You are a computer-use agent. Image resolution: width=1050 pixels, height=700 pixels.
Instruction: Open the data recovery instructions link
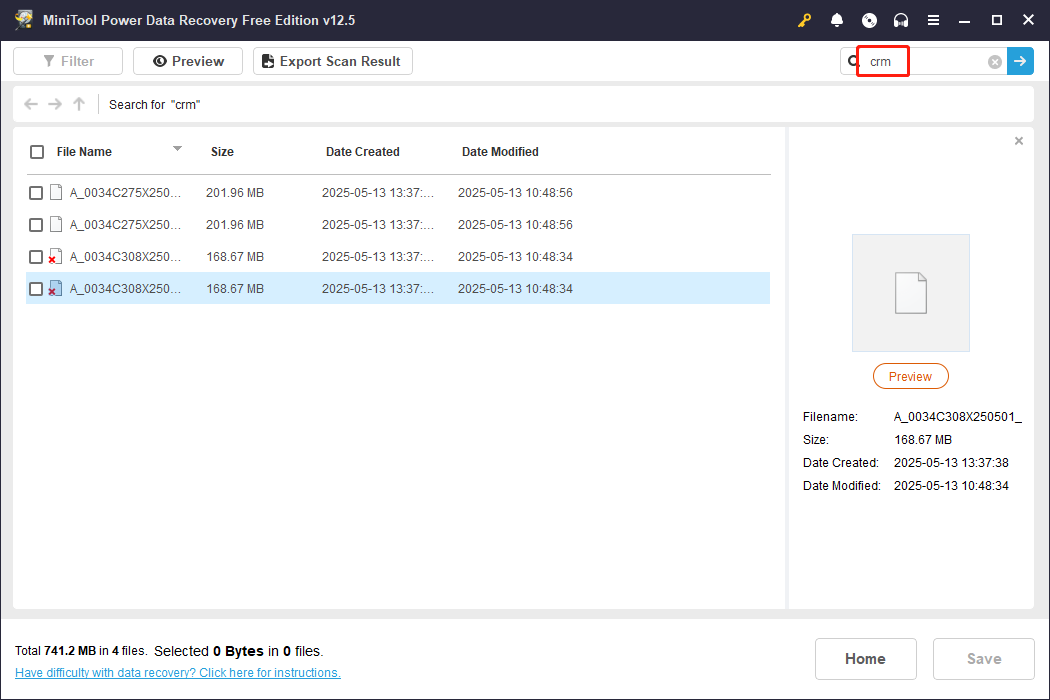tap(177, 672)
